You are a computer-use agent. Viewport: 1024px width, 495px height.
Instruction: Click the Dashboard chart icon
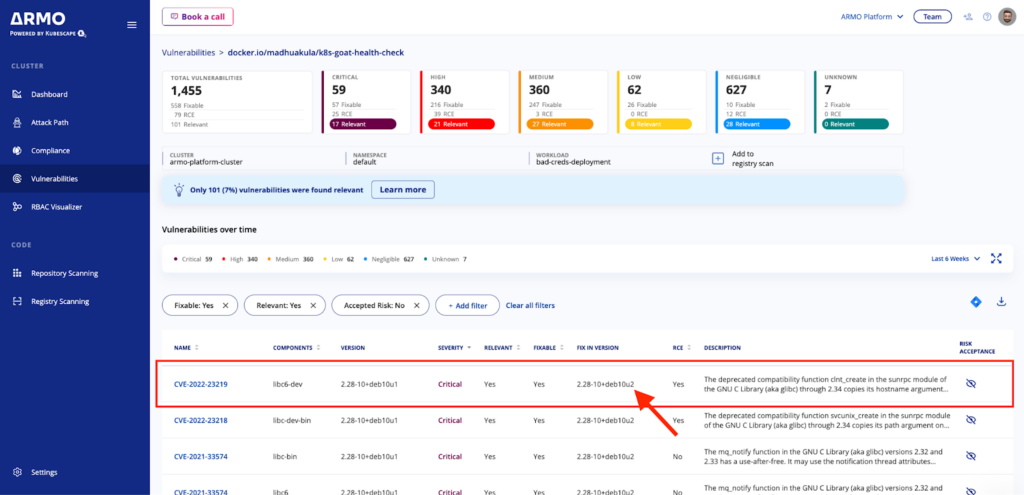(18, 94)
